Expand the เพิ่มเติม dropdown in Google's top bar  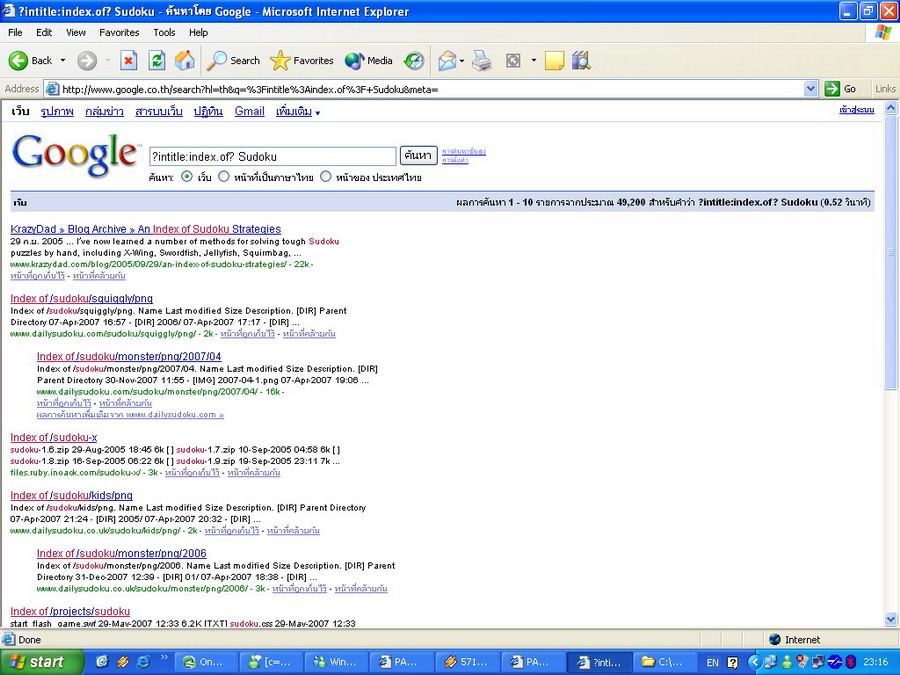pyautogui.click(x=298, y=112)
